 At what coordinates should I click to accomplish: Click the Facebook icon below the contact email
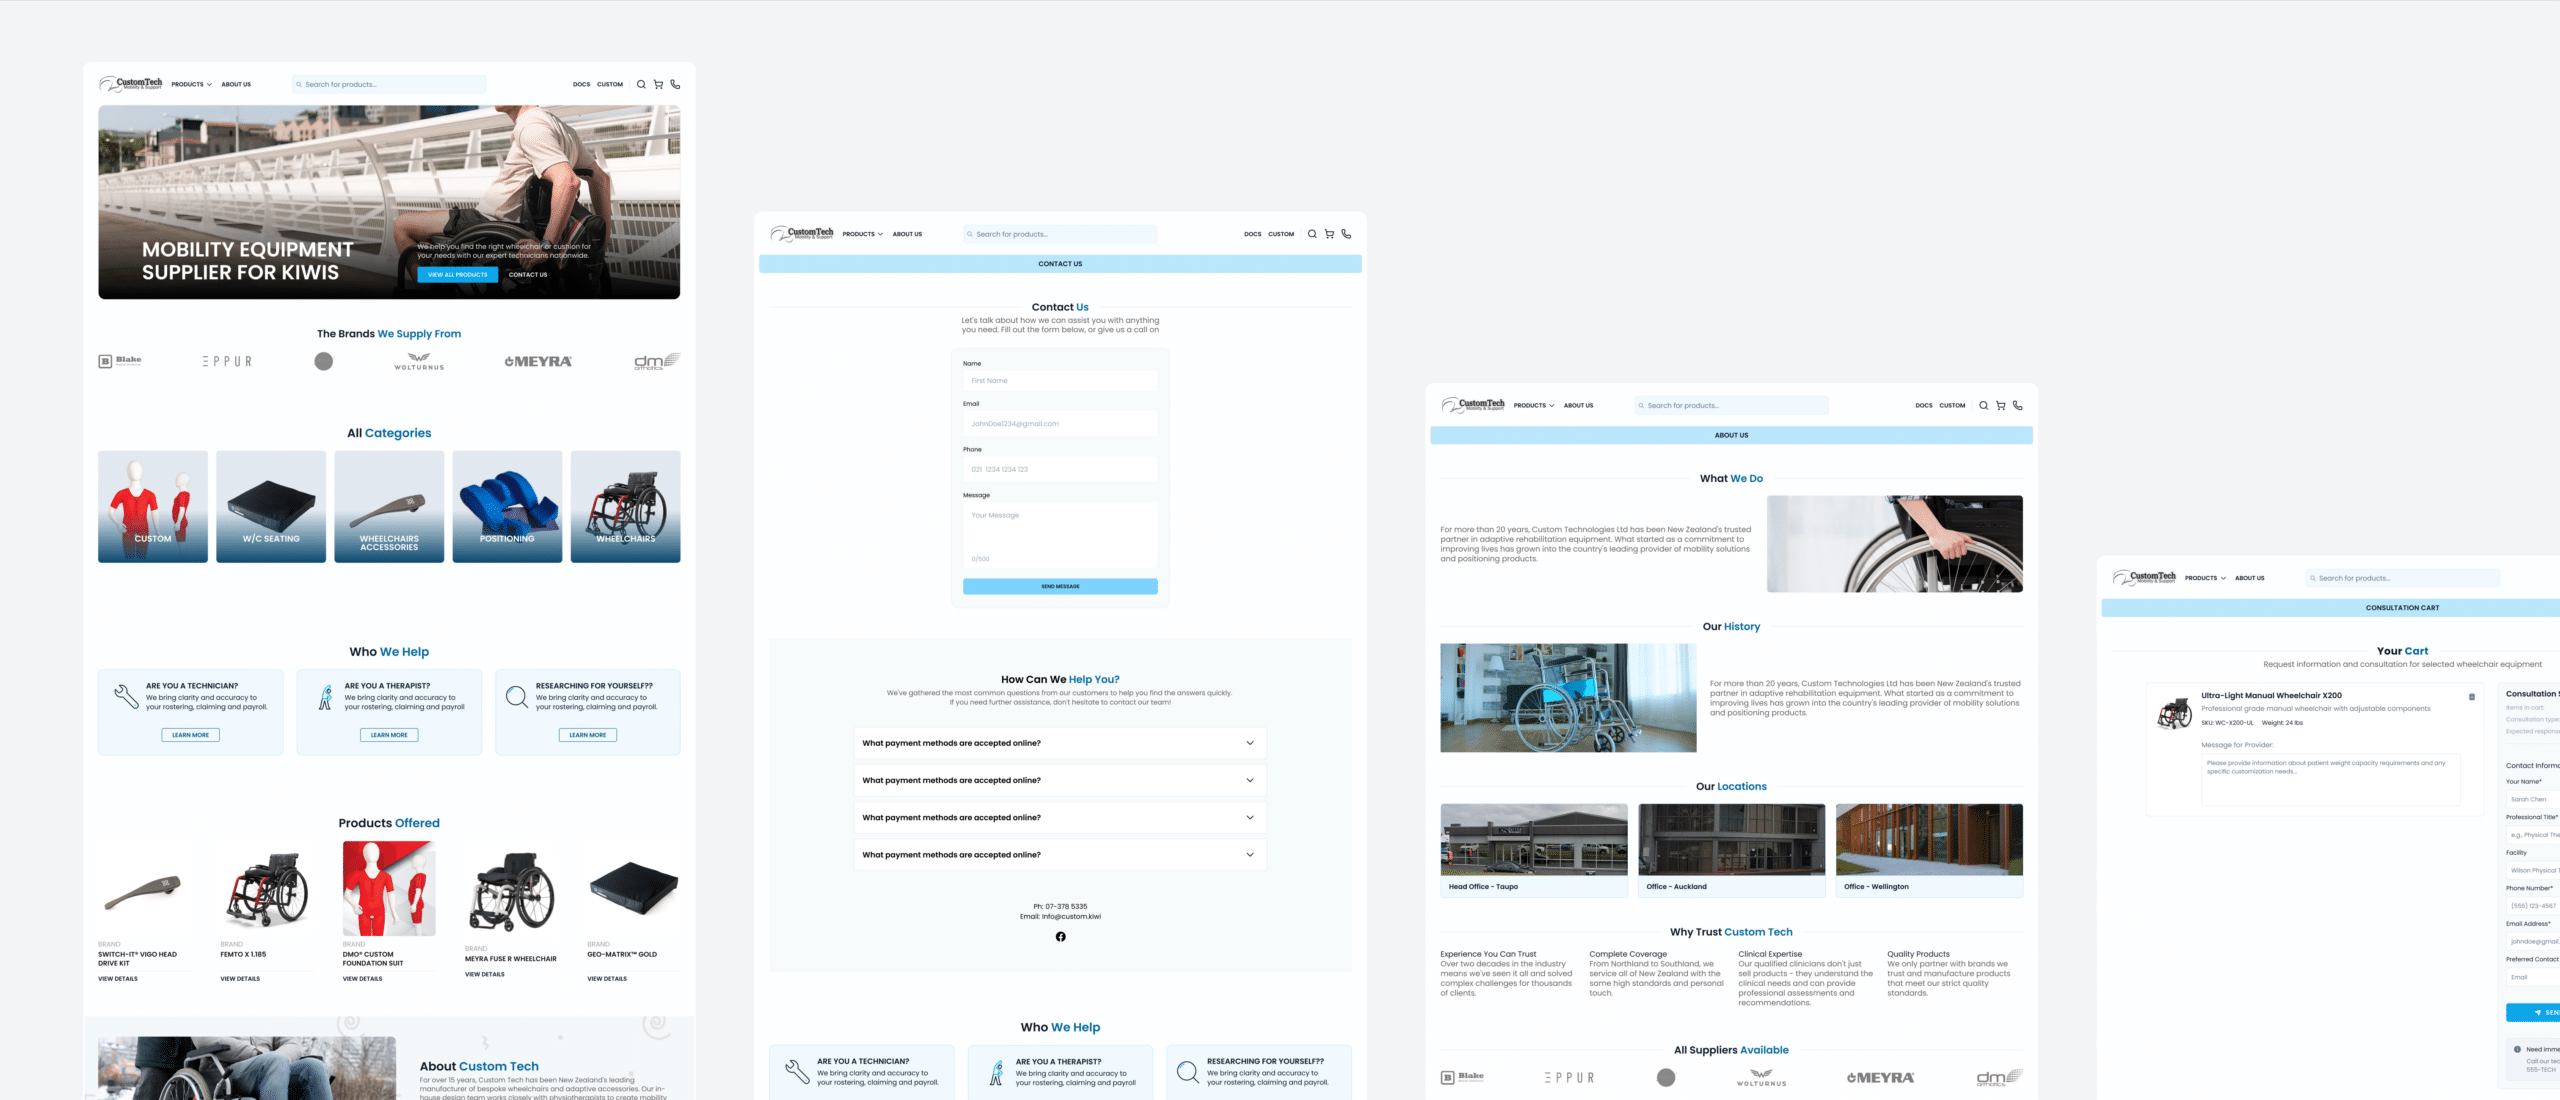coord(1060,937)
